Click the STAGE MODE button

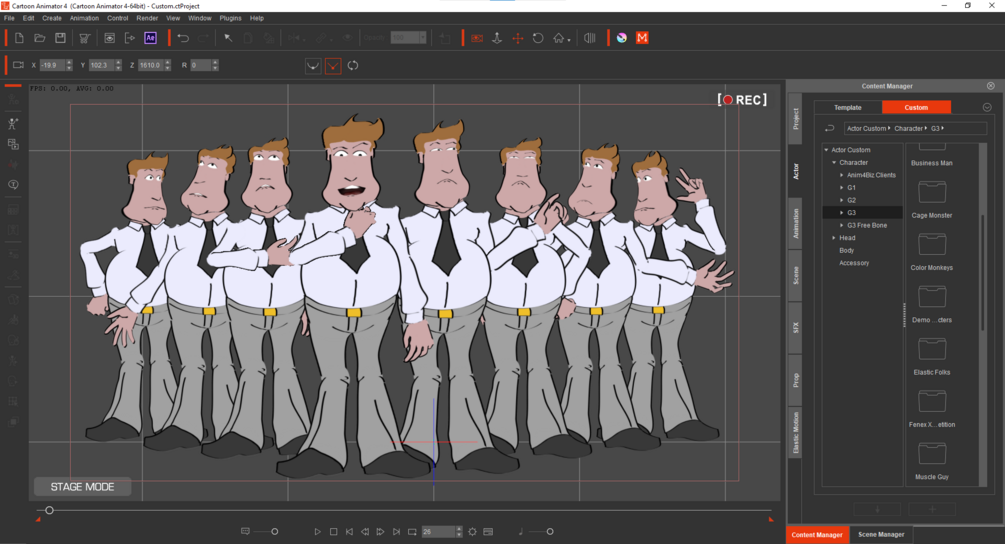(83, 487)
